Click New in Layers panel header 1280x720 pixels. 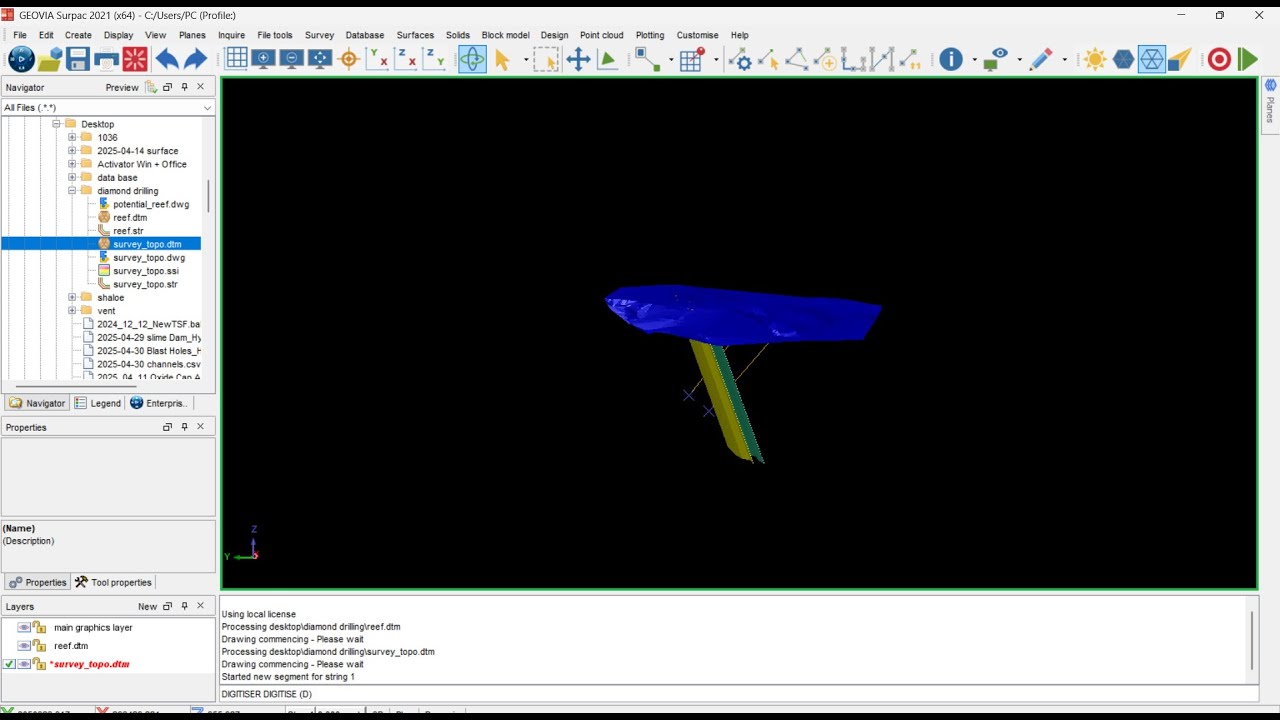tap(147, 606)
